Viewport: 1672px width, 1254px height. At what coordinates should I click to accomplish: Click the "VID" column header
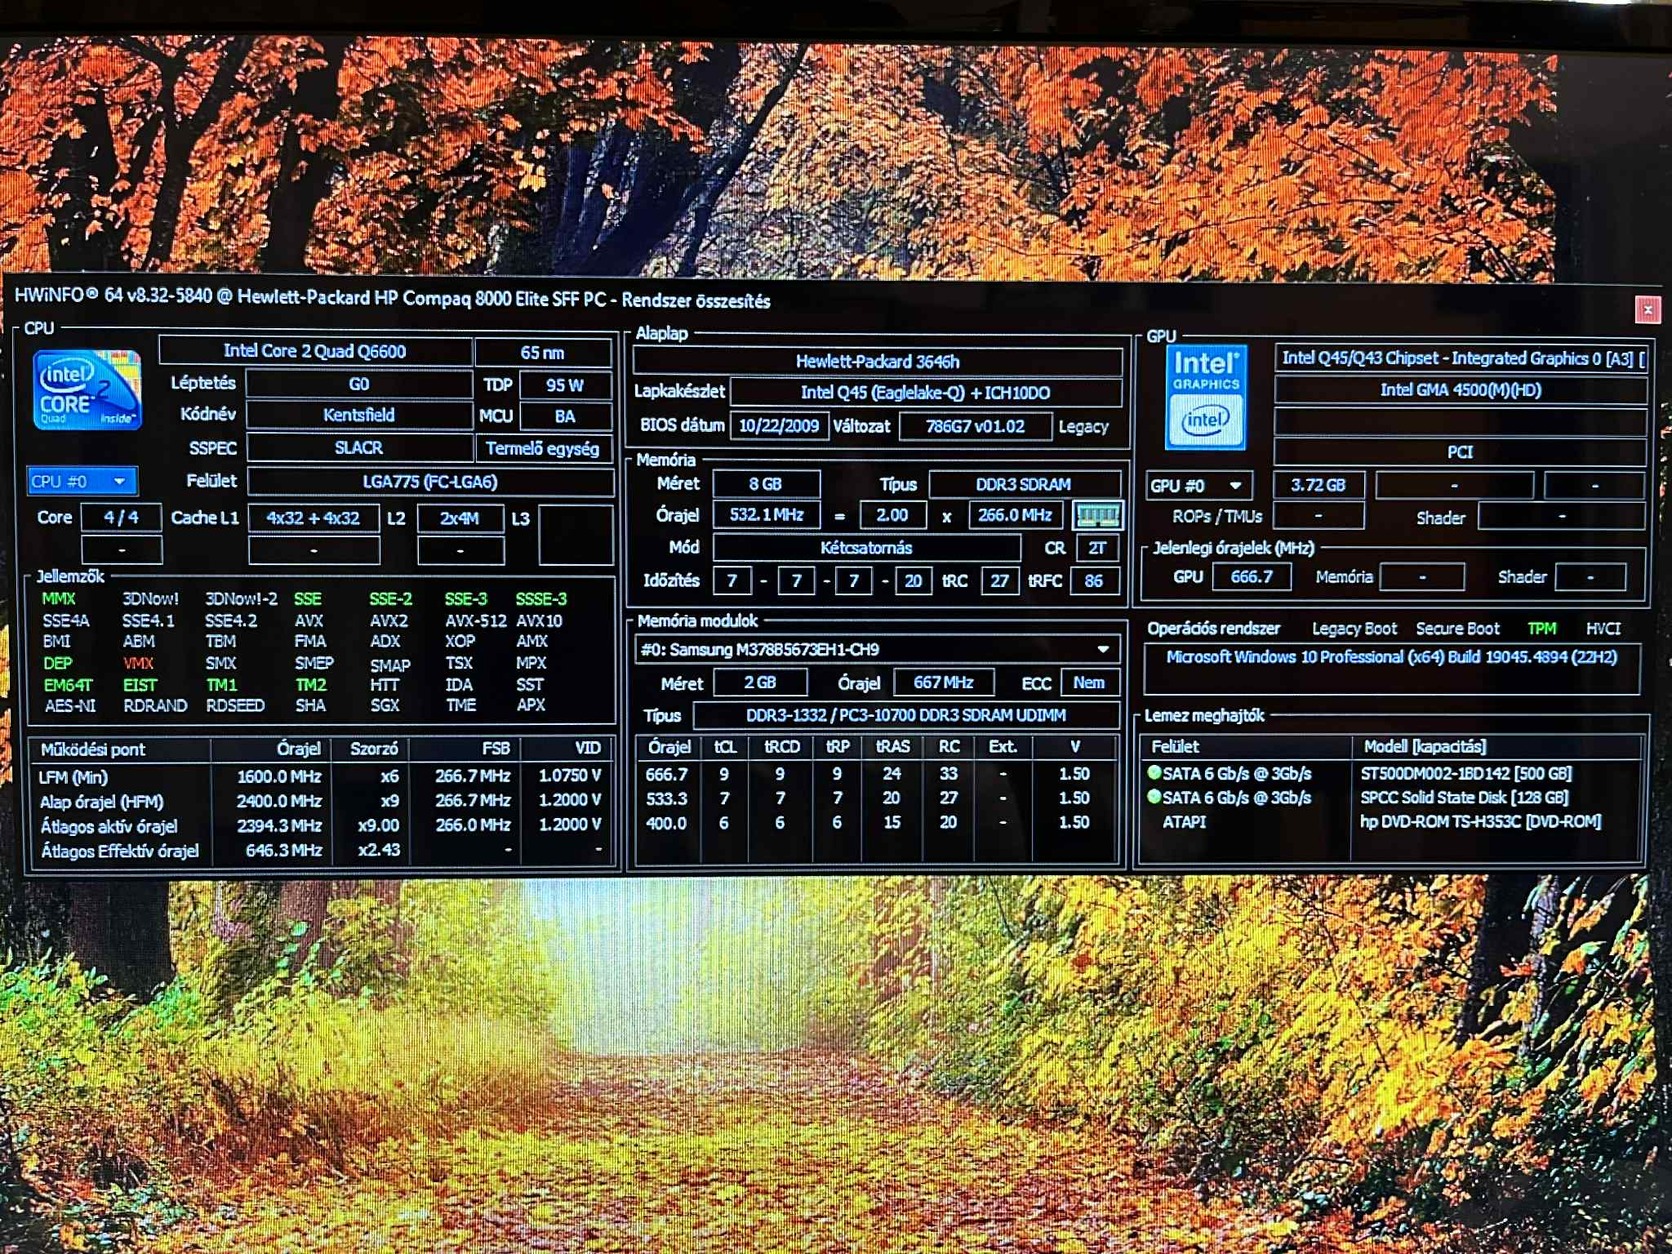click(587, 747)
